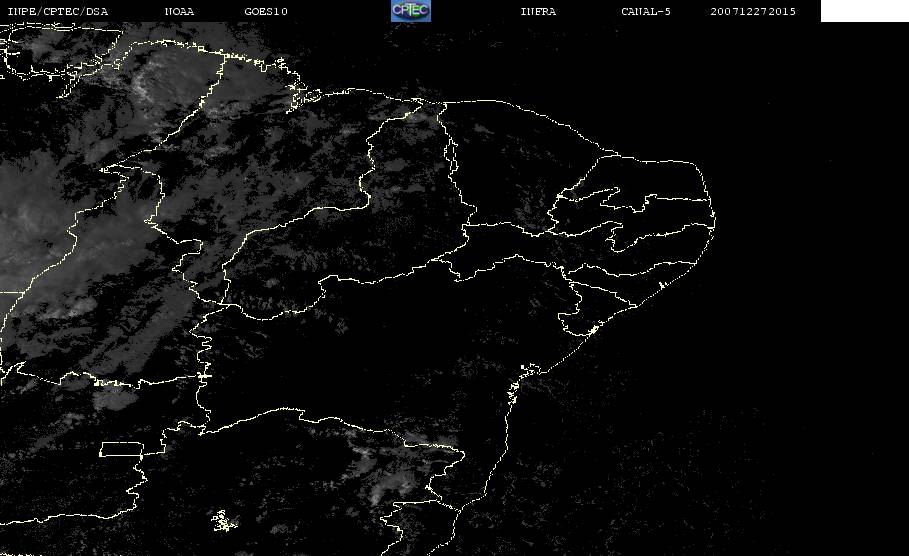Select the 'INPE/CPTEC/DSA' header text
This screenshot has width=909, height=556.
tap(57, 12)
